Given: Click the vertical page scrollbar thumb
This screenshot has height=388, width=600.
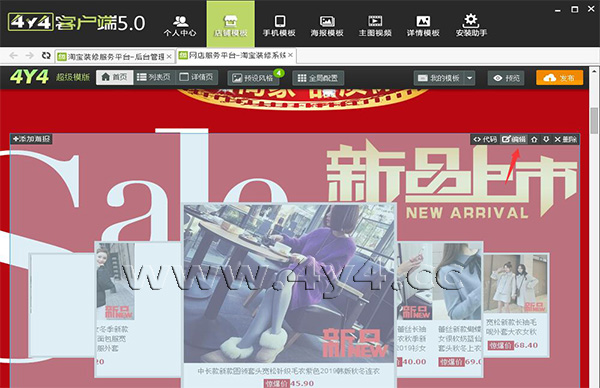Looking at the screenshot, I should point(593,121).
